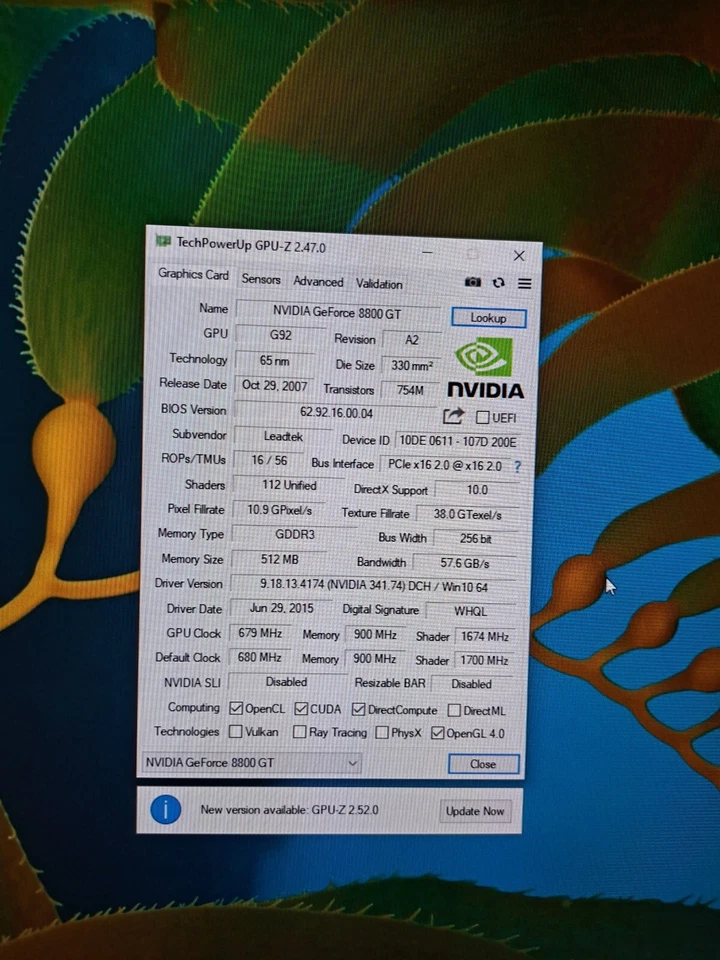The image size is (720, 960).
Task: Click the refresh icon in GPU-Z
Action: [x=498, y=282]
